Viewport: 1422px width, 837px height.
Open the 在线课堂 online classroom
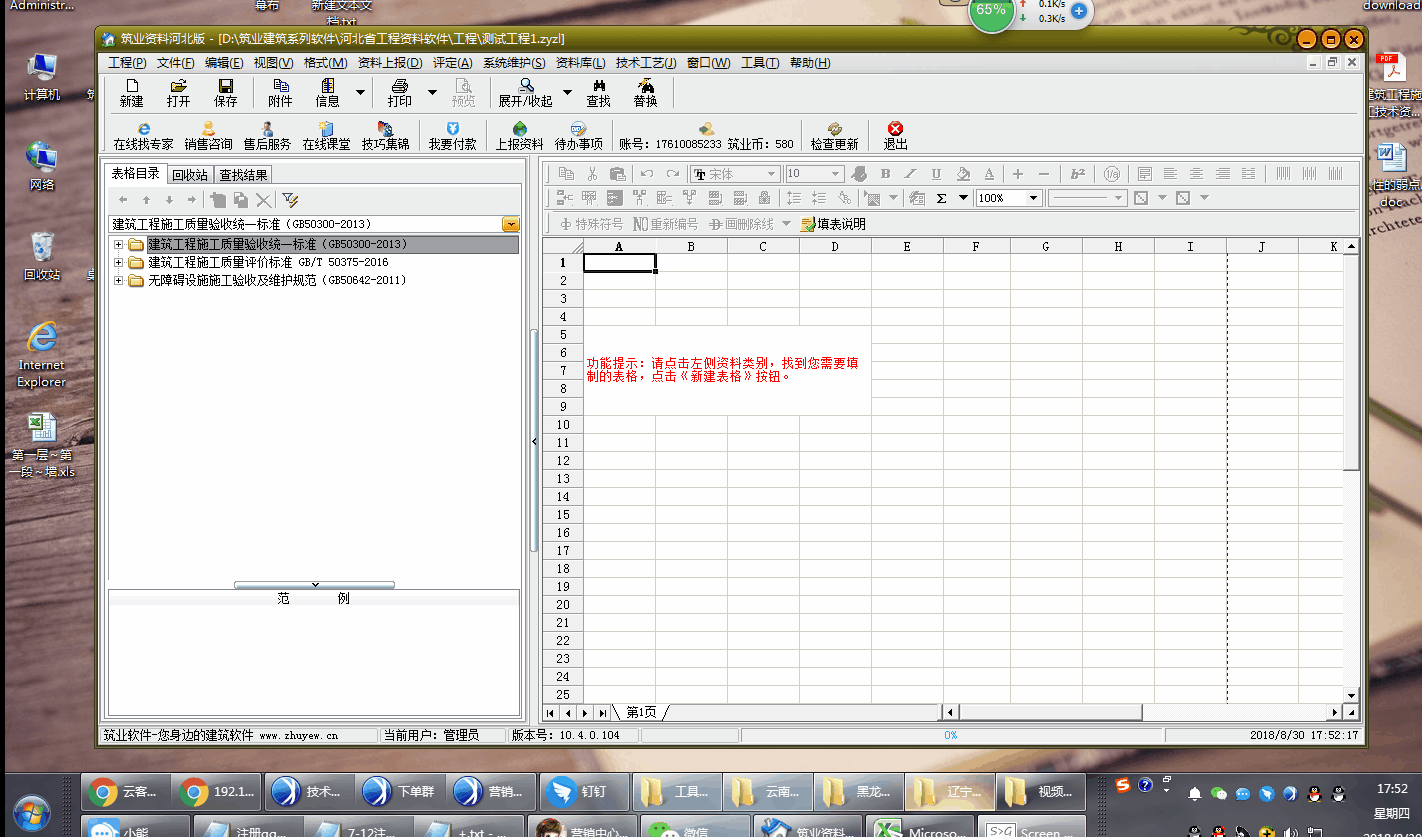(x=326, y=136)
